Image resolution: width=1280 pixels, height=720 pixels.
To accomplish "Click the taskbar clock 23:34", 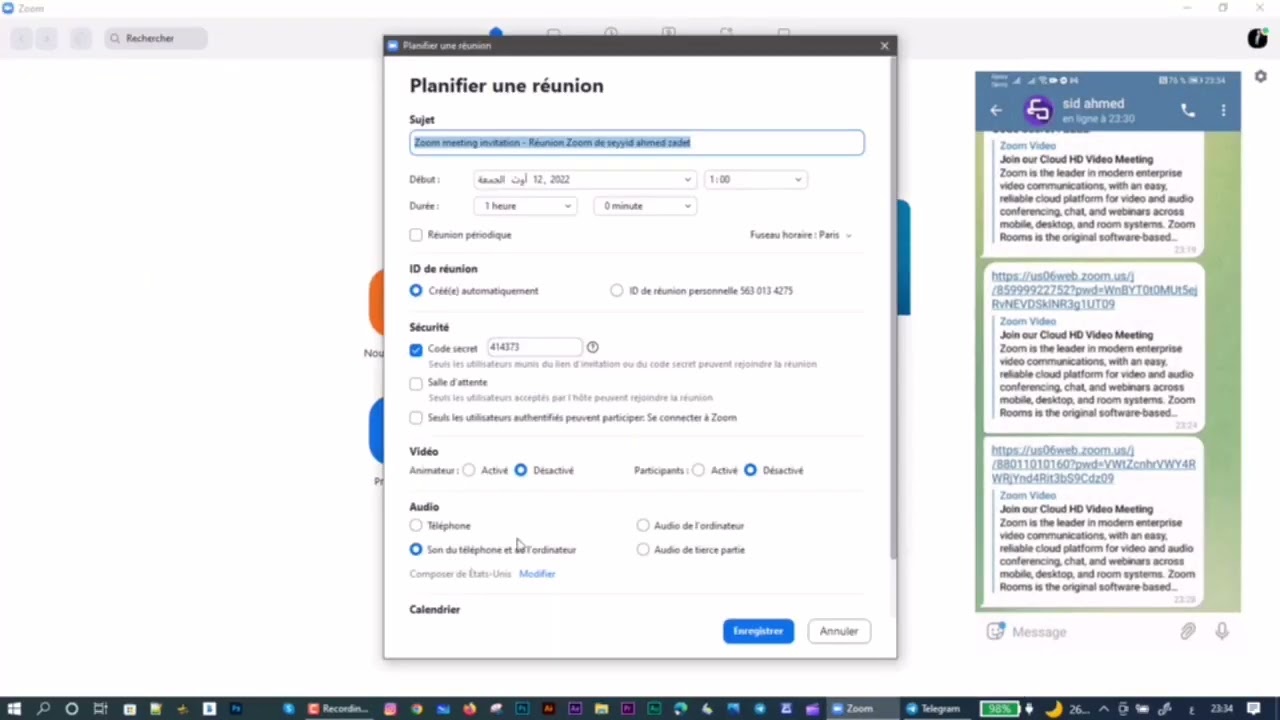I will (x=1221, y=709).
